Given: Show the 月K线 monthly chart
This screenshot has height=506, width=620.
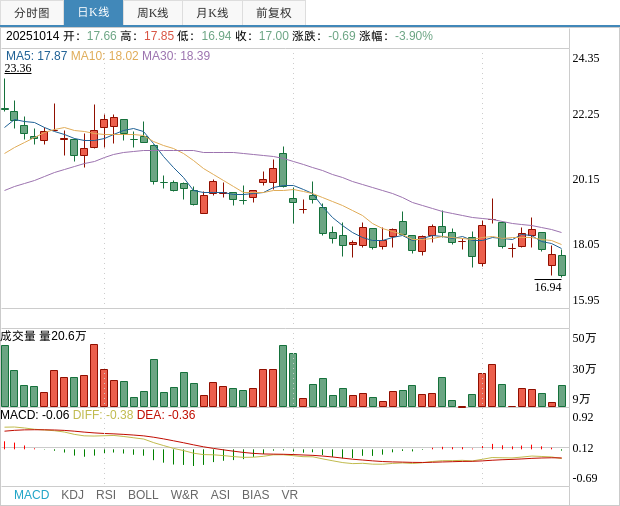Looking at the screenshot, I should (212, 13).
